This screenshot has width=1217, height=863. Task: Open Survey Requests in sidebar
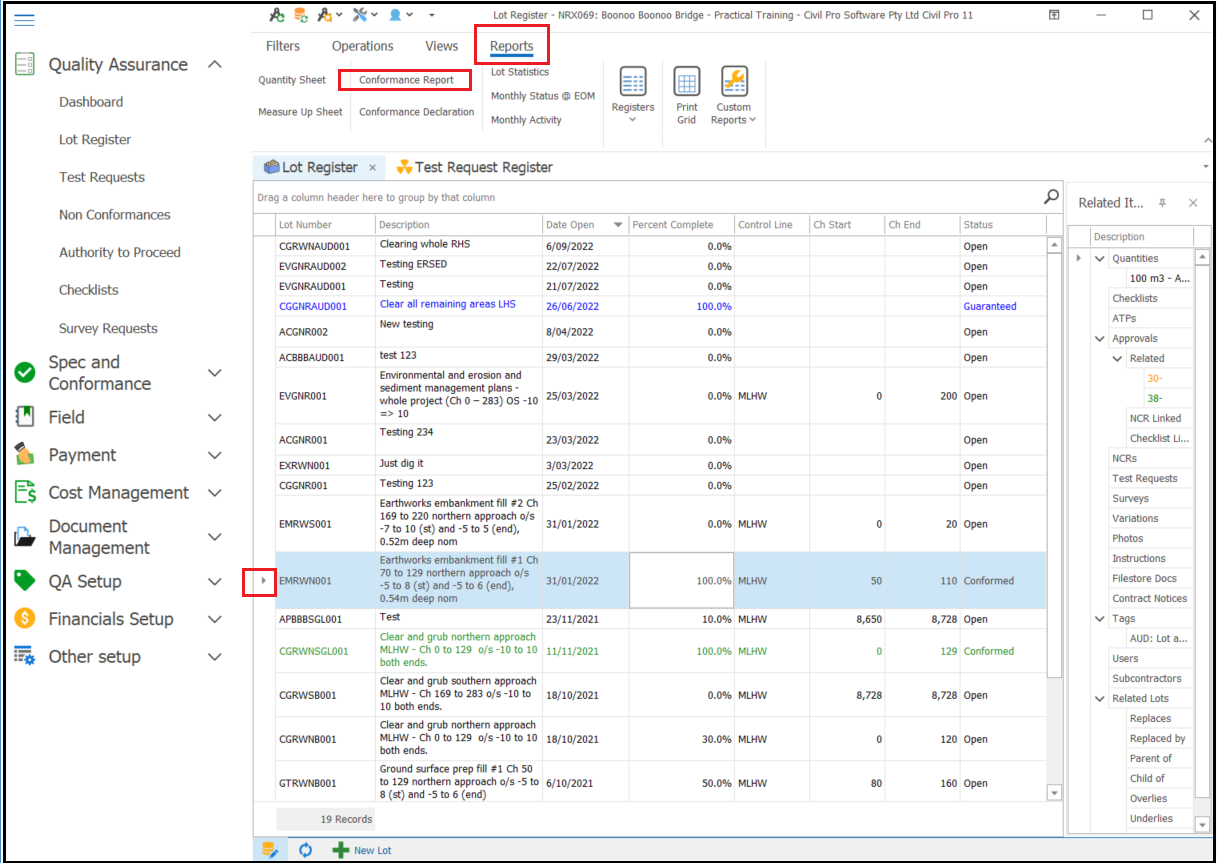(108, 328)
